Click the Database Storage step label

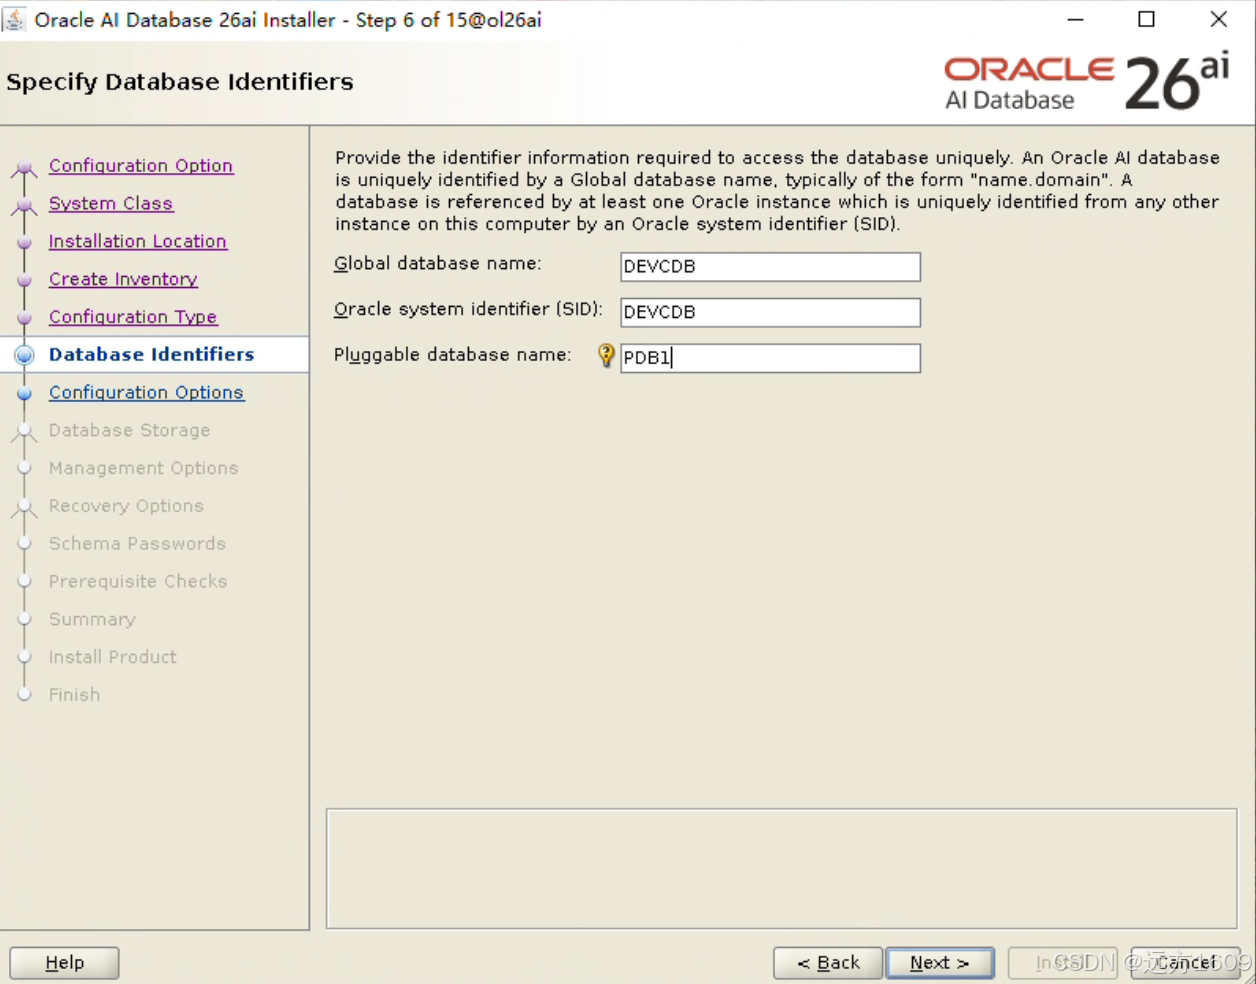[130, 431]
